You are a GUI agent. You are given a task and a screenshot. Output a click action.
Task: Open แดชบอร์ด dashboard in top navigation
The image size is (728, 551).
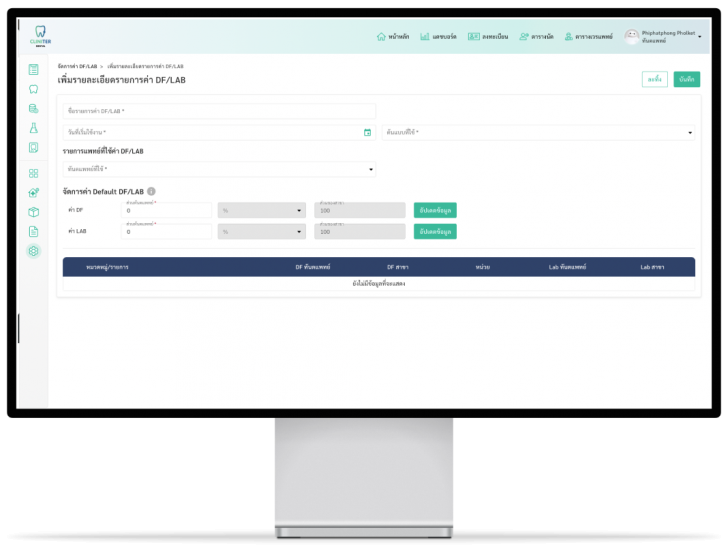(x=438, y=37)
